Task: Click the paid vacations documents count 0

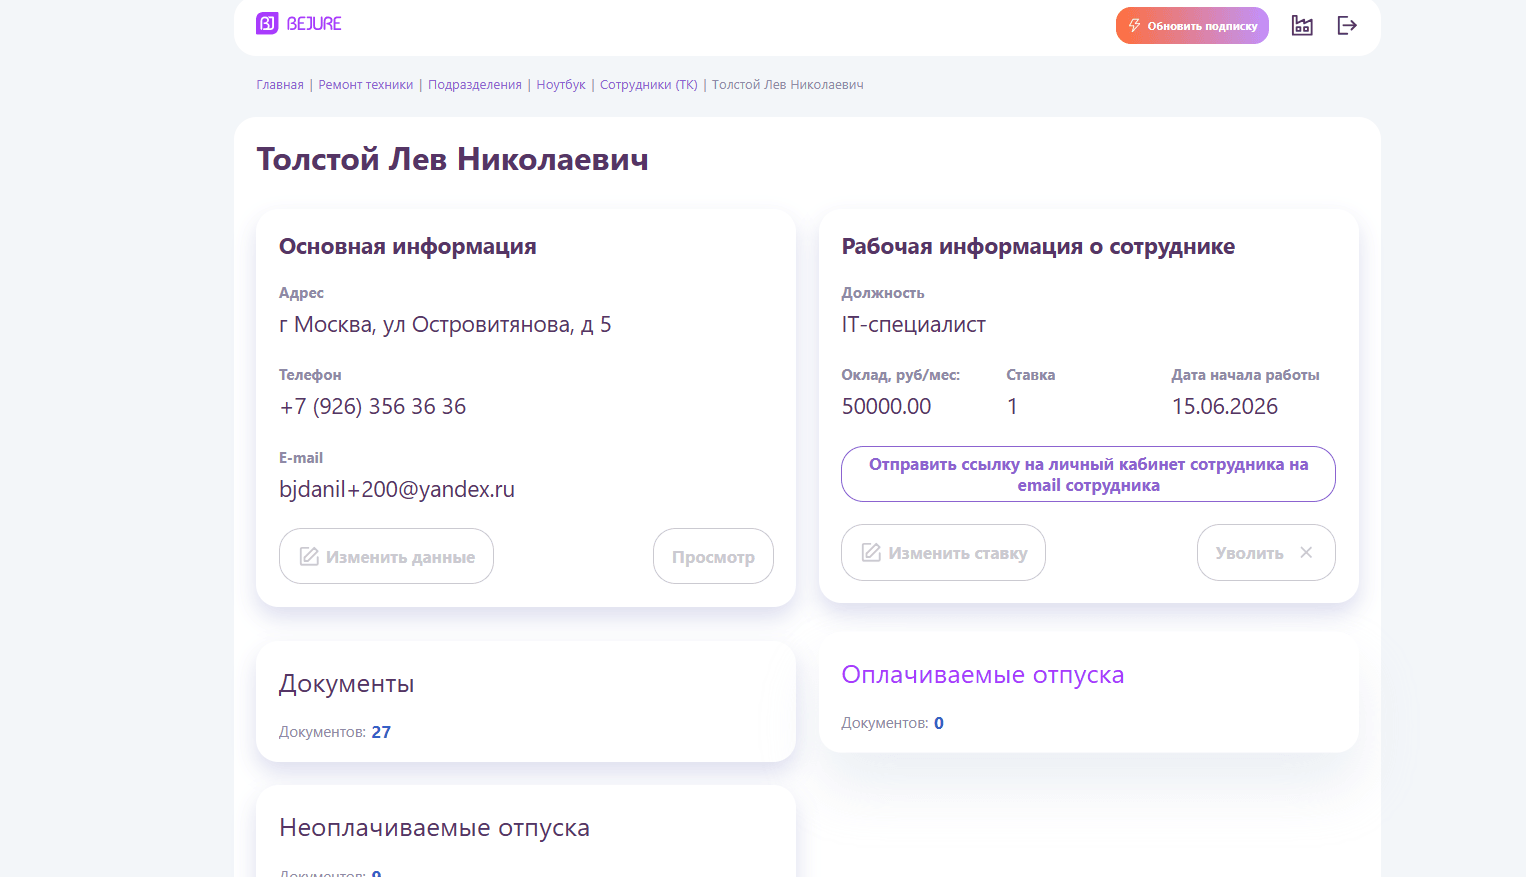Action: (939, 723)
